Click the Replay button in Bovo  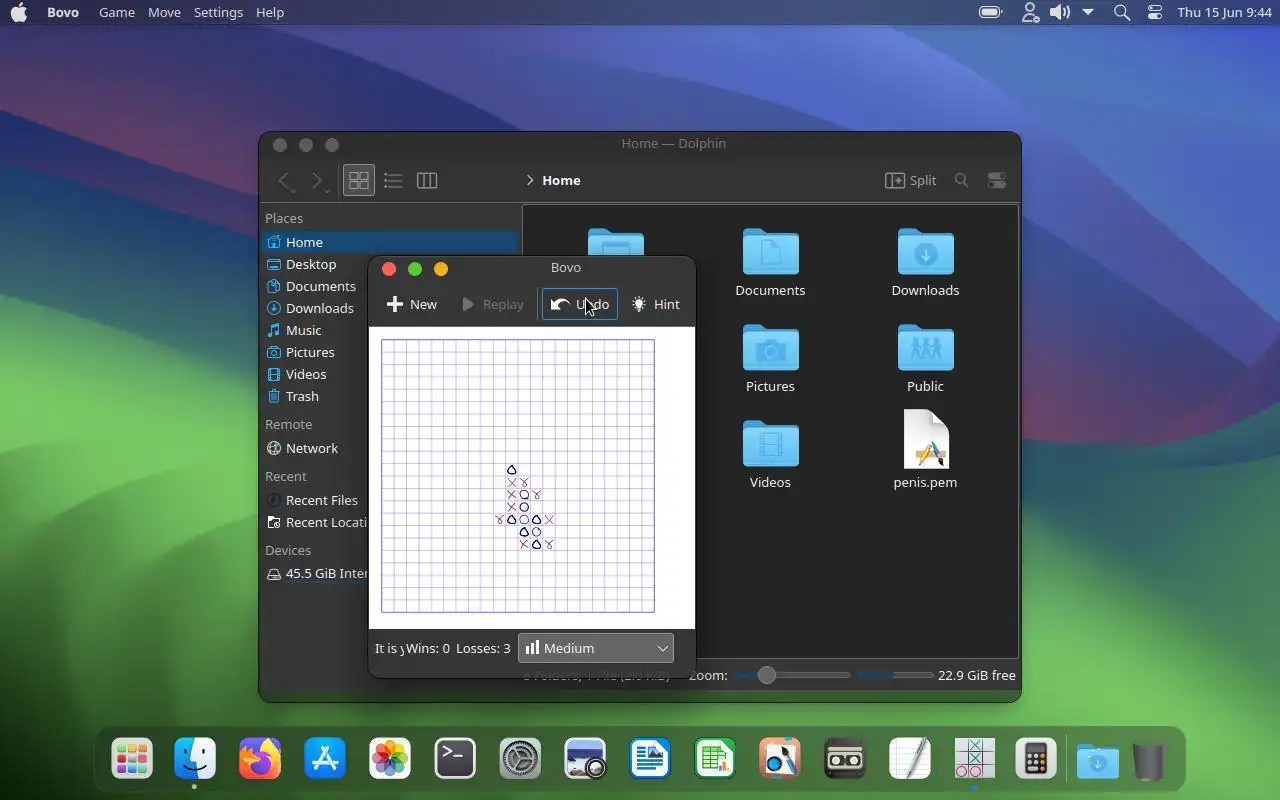493,304
